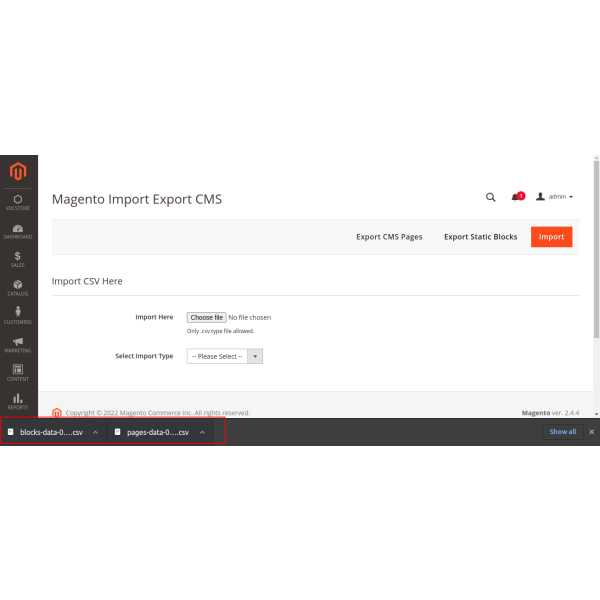Expand options for pages-data csv download
600x600 pixels.
tap(202, 432)
